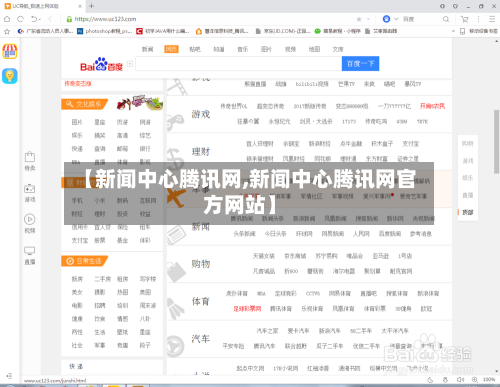Jump to 顶部 in right floating nav

pyautogui.click(x=468, y=212)
